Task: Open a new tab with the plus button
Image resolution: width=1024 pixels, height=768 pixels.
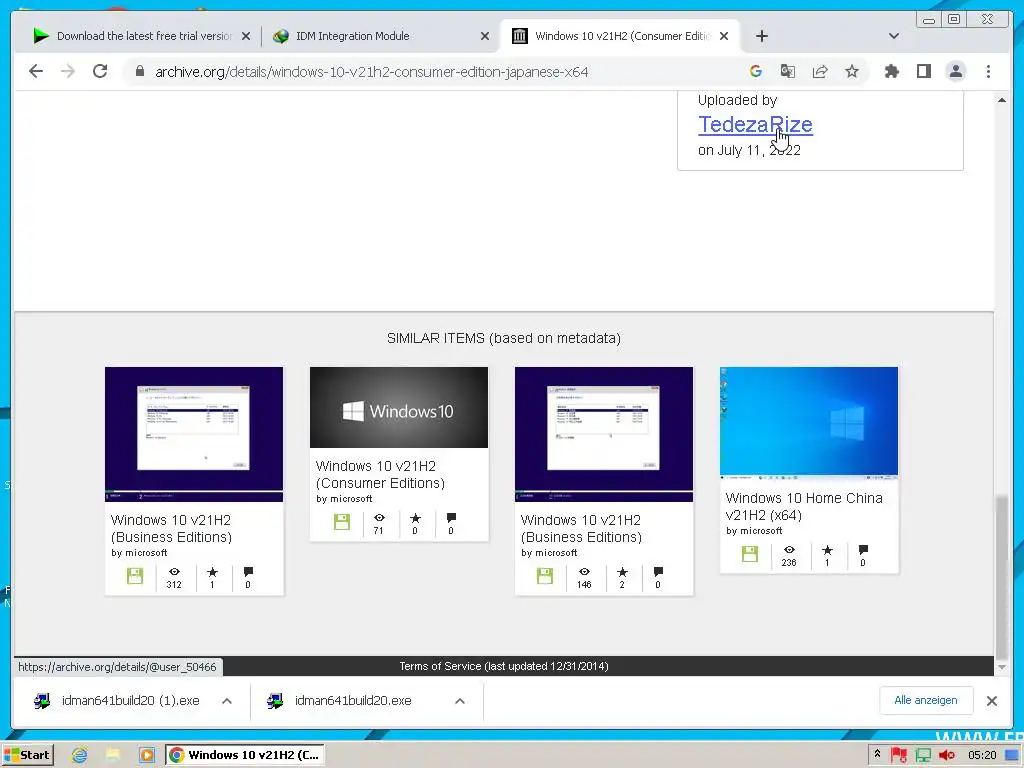Action: click(x=761, y=36)
